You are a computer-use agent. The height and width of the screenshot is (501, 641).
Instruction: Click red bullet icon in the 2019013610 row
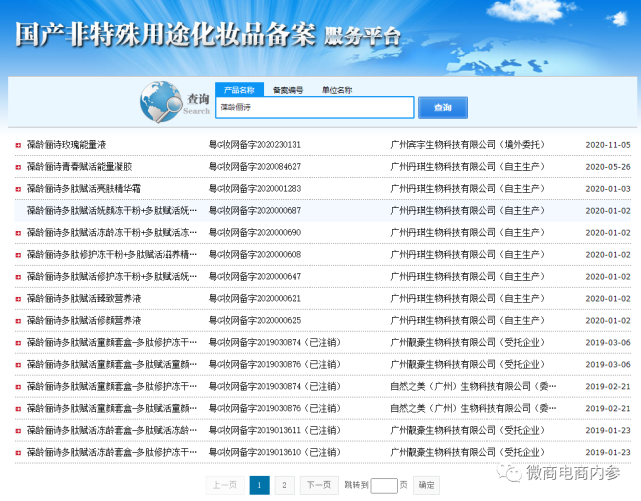click(x=18, y=453)
